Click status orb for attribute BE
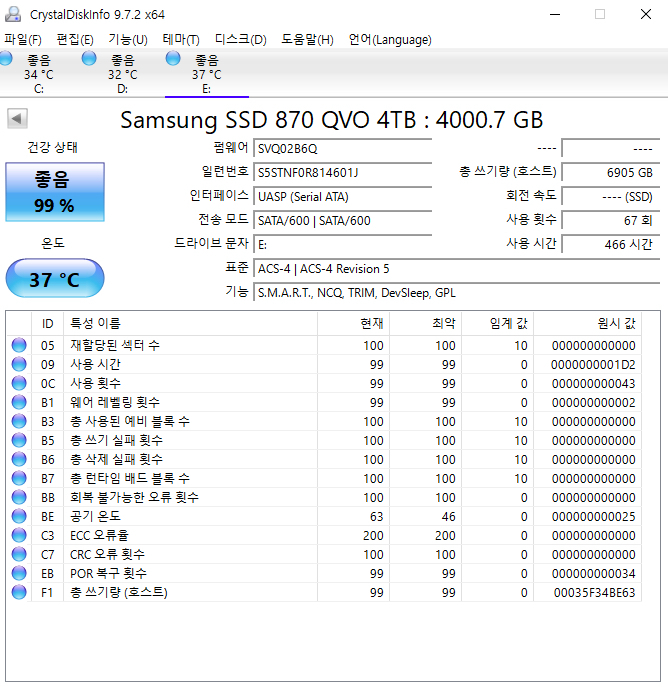The width and height of the screenshot is (668, 687). tap(19, 516)
